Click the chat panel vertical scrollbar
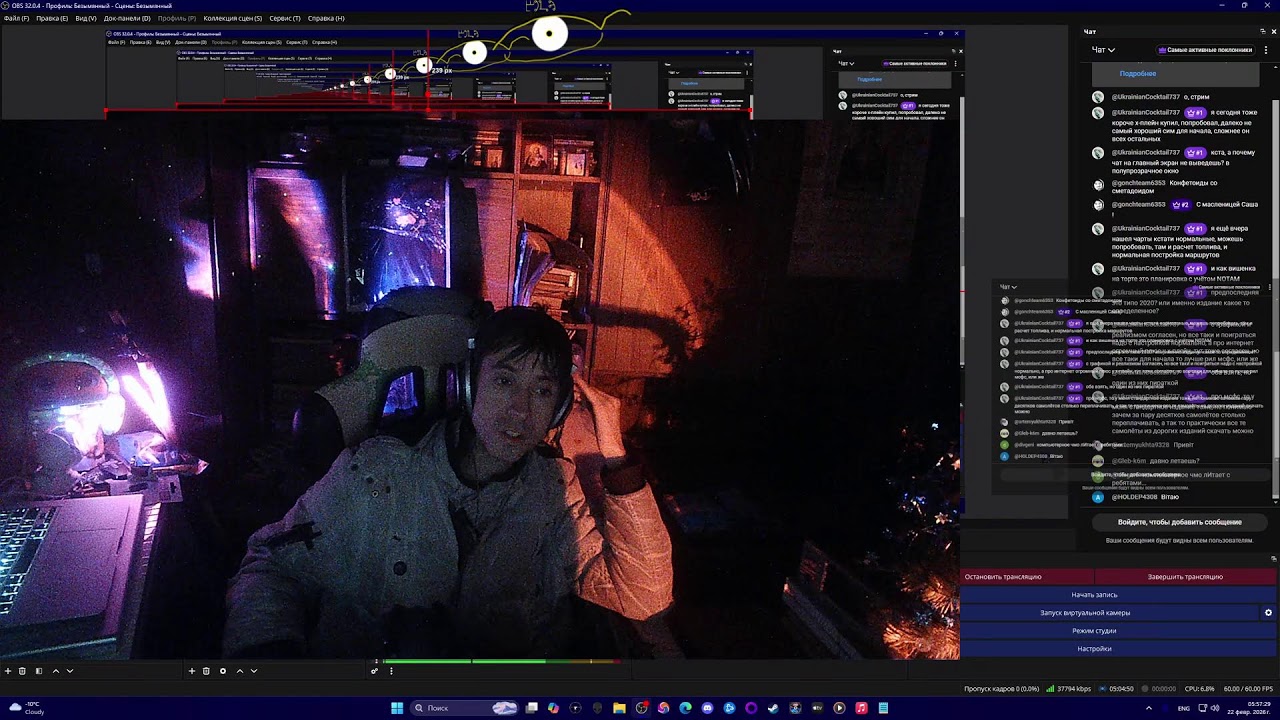The image size is (1280, 720). [x=1275, y=300]
